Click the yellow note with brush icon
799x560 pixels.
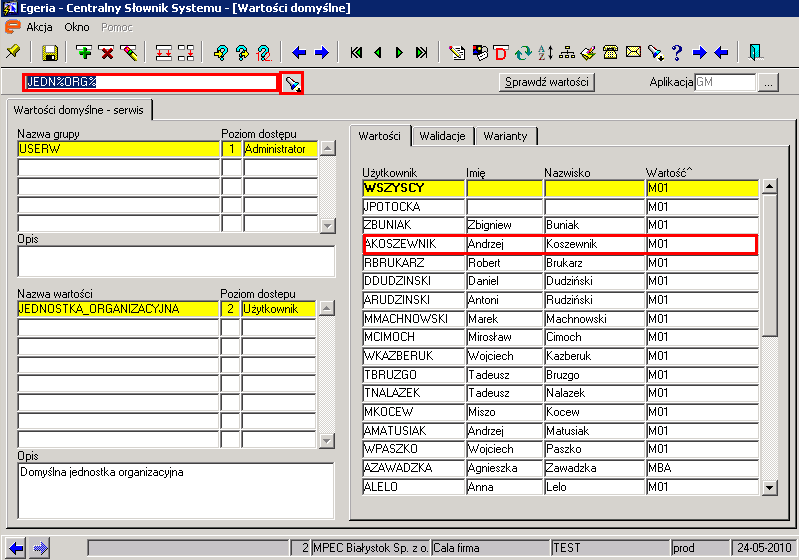click(x=589, y=52)
